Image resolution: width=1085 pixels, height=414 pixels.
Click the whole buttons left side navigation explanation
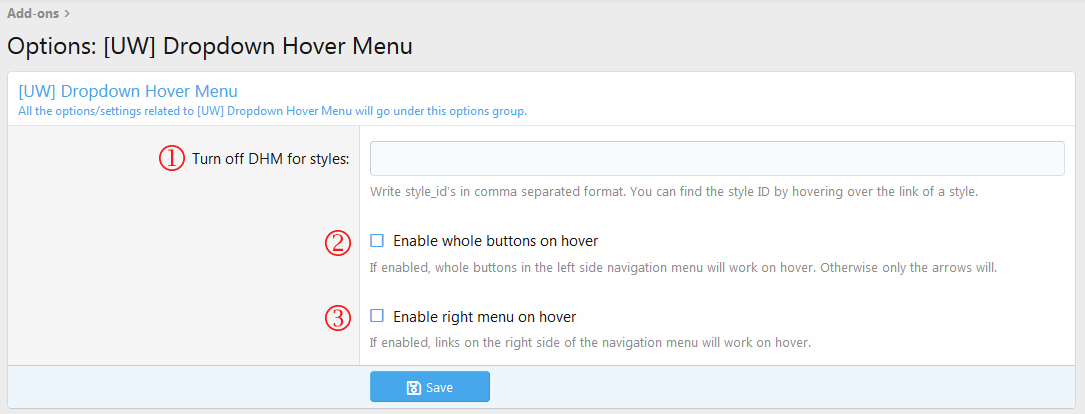coord(683,267)
